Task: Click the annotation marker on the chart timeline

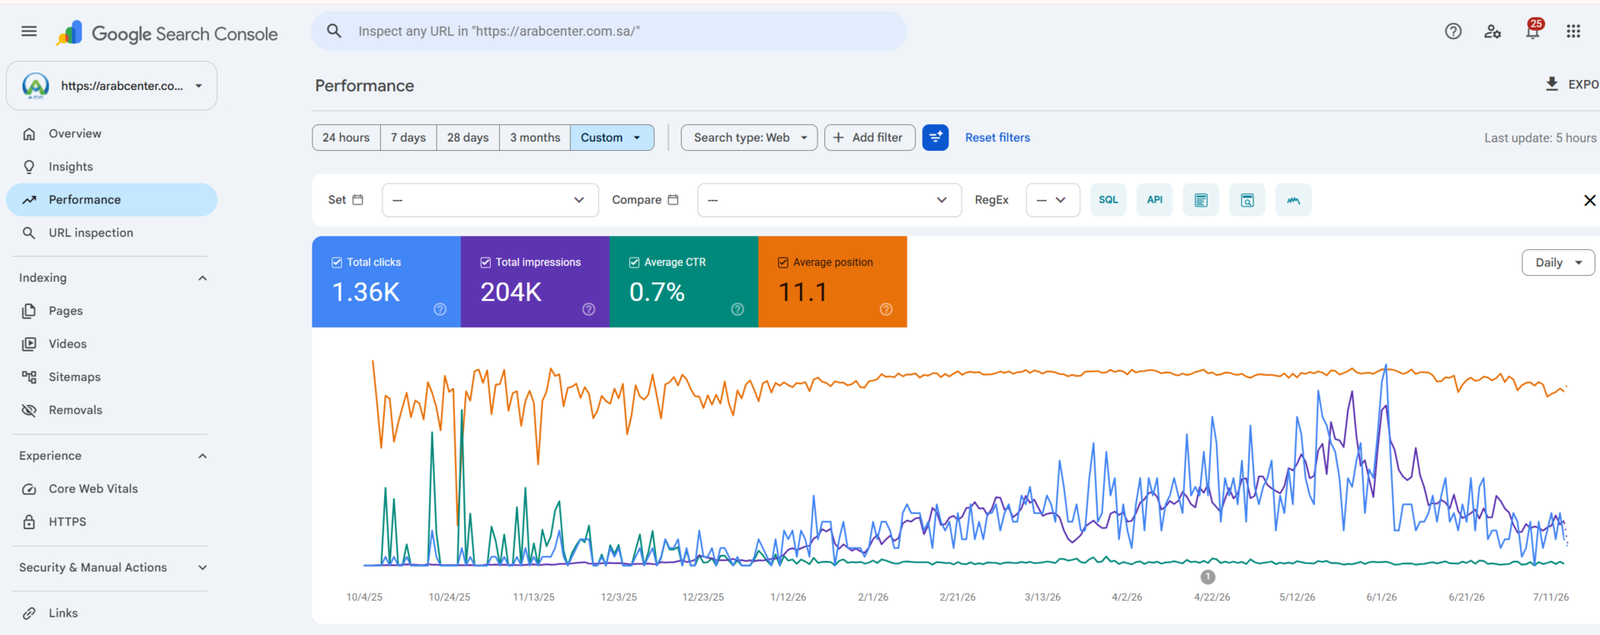Action: [x=1208, y=577]
